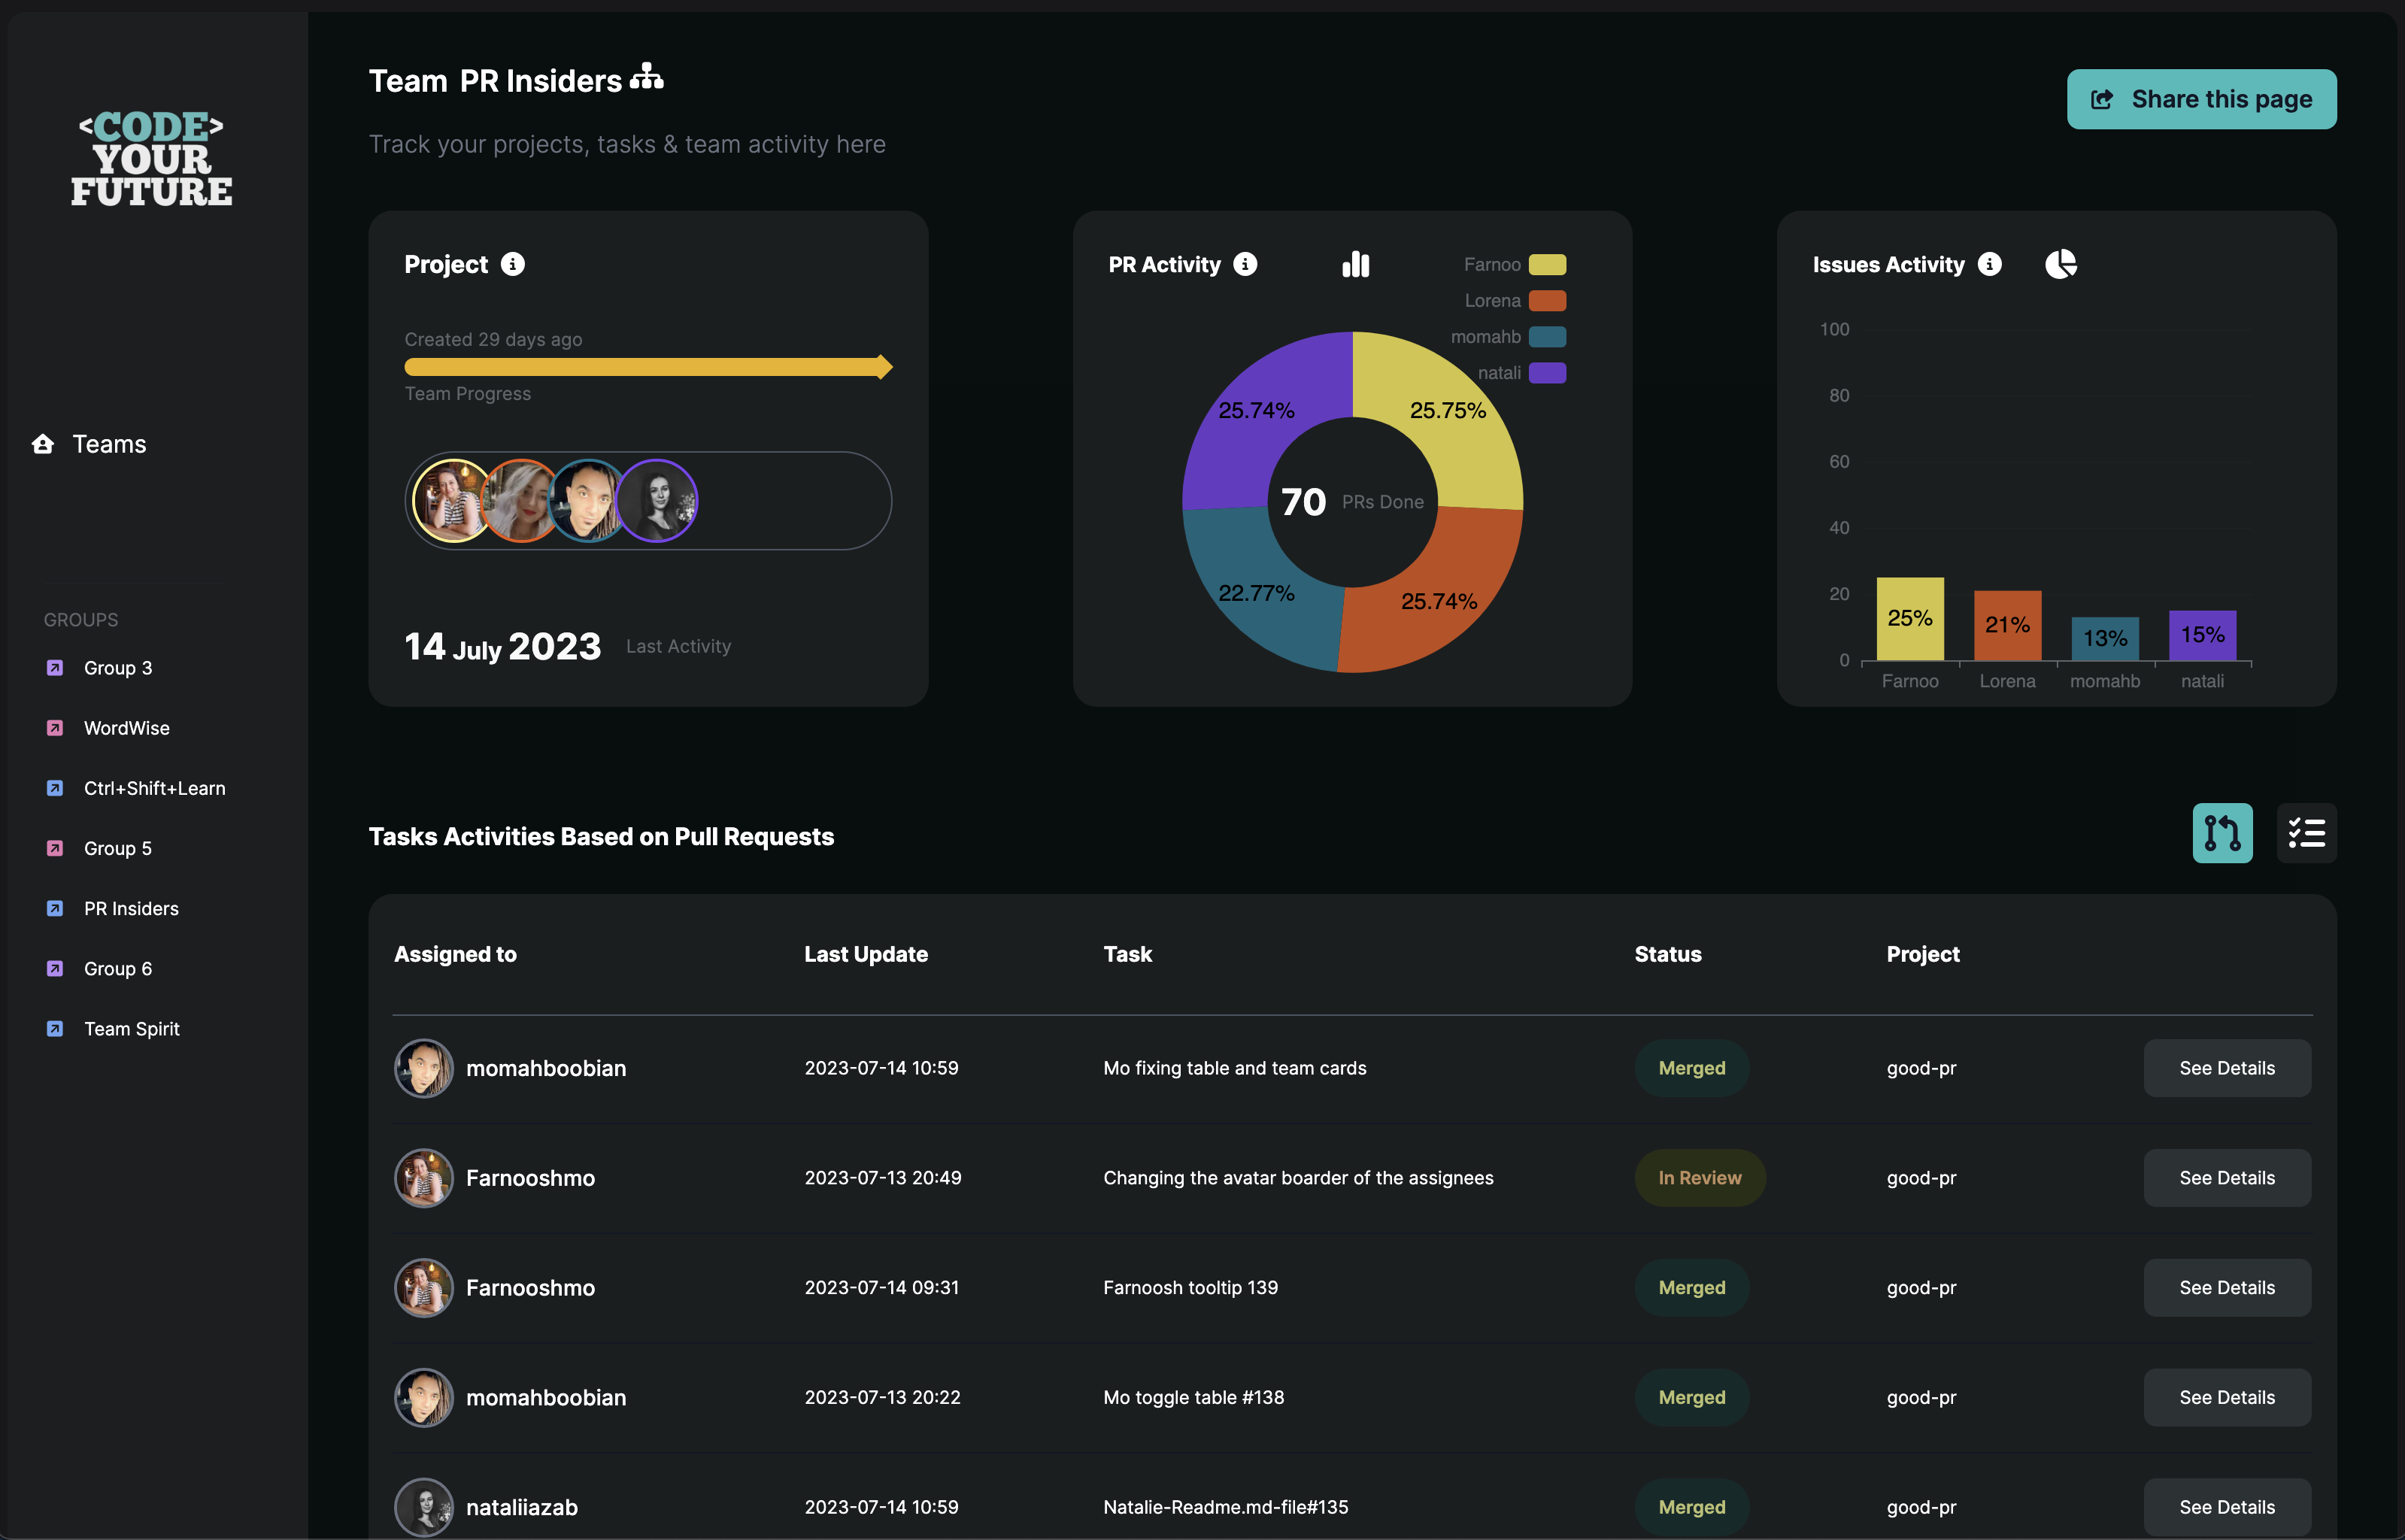This screenshot has height=1540, width=2405.
Task: Click Lorena's orange color swatch in legend
Action: 1546,300
